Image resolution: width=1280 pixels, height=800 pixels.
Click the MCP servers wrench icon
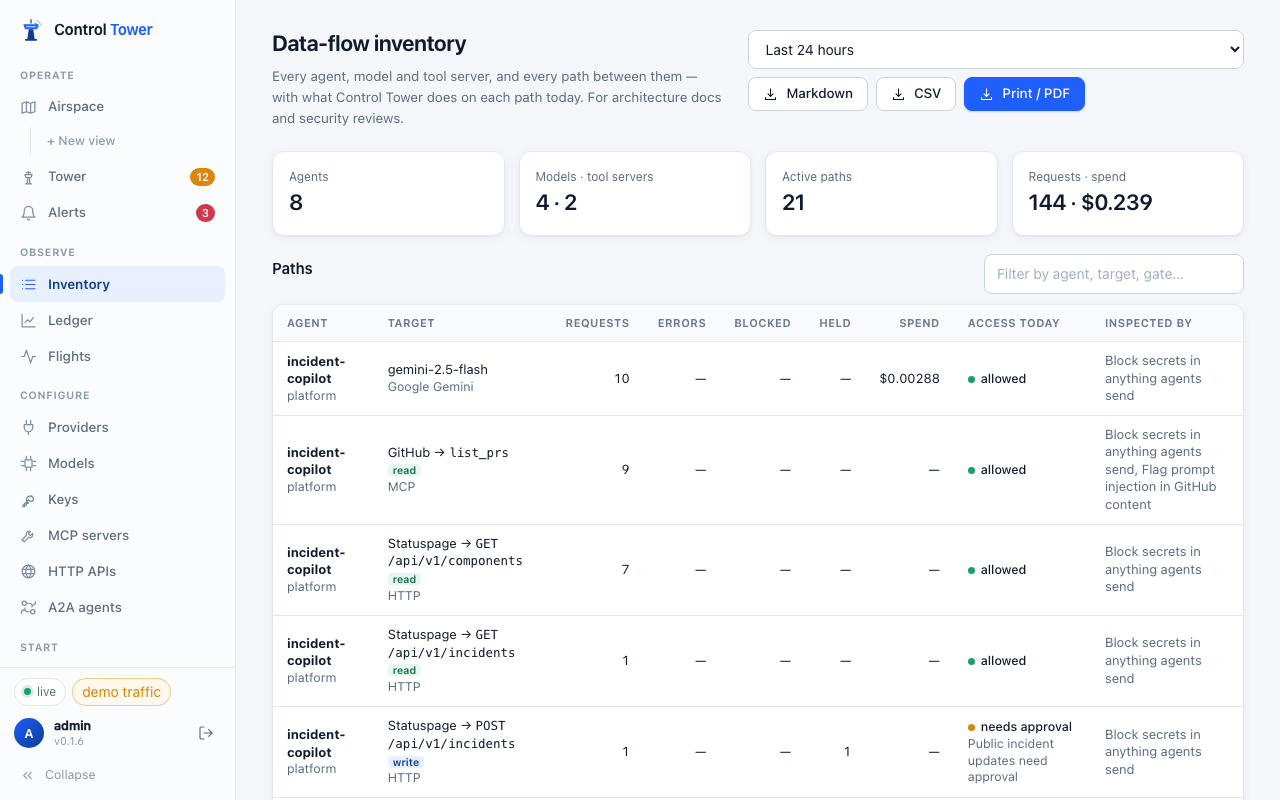[x=28, y=536]
